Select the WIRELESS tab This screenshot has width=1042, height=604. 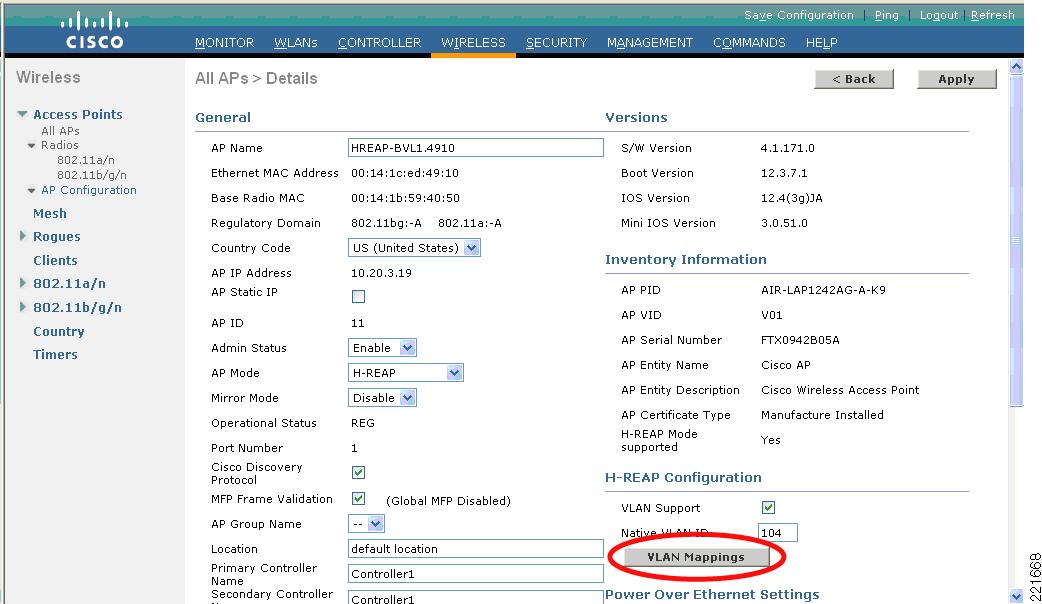(473, 43)
